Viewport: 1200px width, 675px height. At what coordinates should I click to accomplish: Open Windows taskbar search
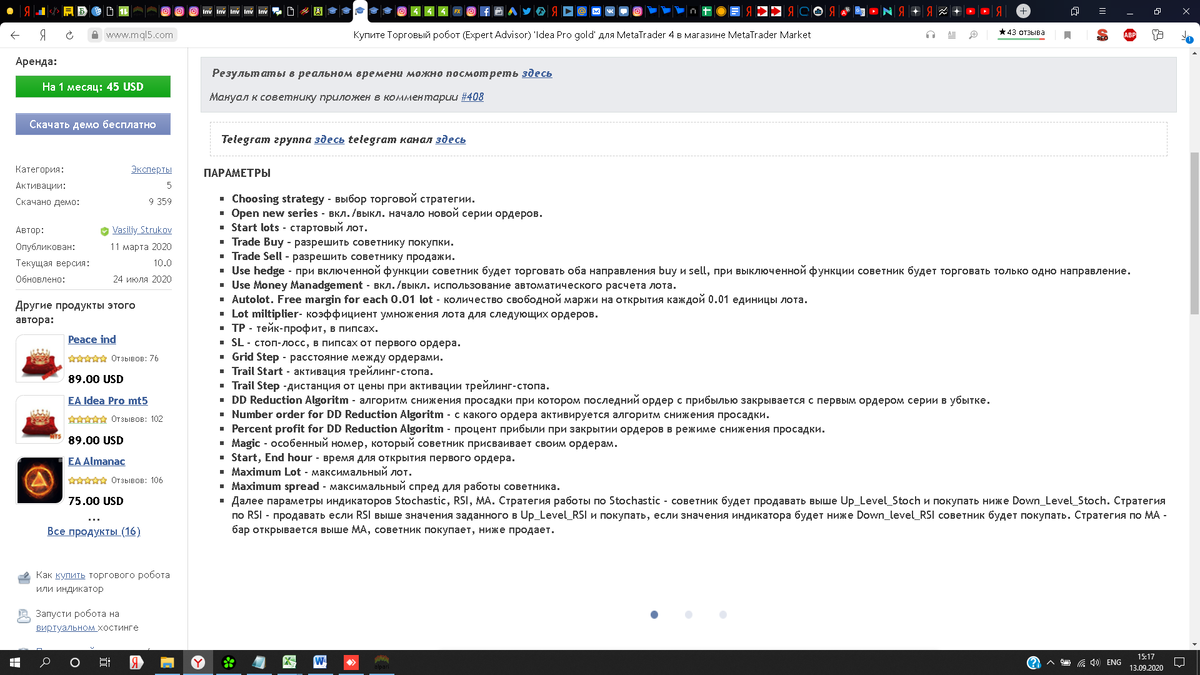pos(45,662)
